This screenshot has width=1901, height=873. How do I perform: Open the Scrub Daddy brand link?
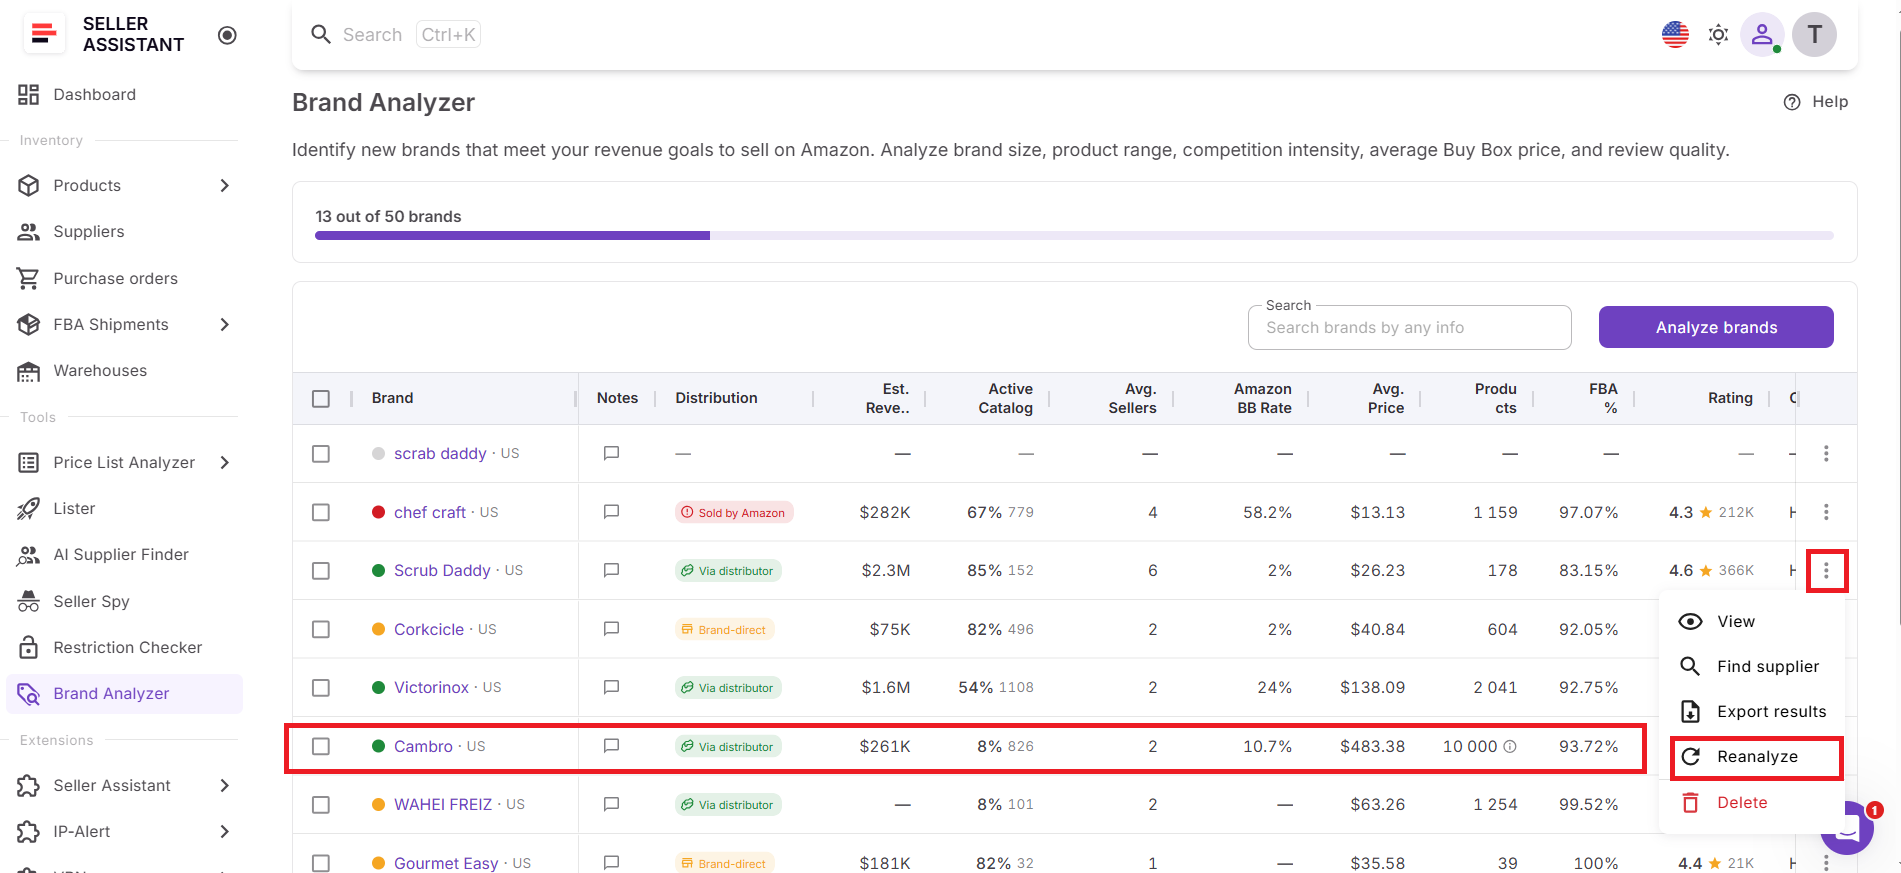click(442, 571)
